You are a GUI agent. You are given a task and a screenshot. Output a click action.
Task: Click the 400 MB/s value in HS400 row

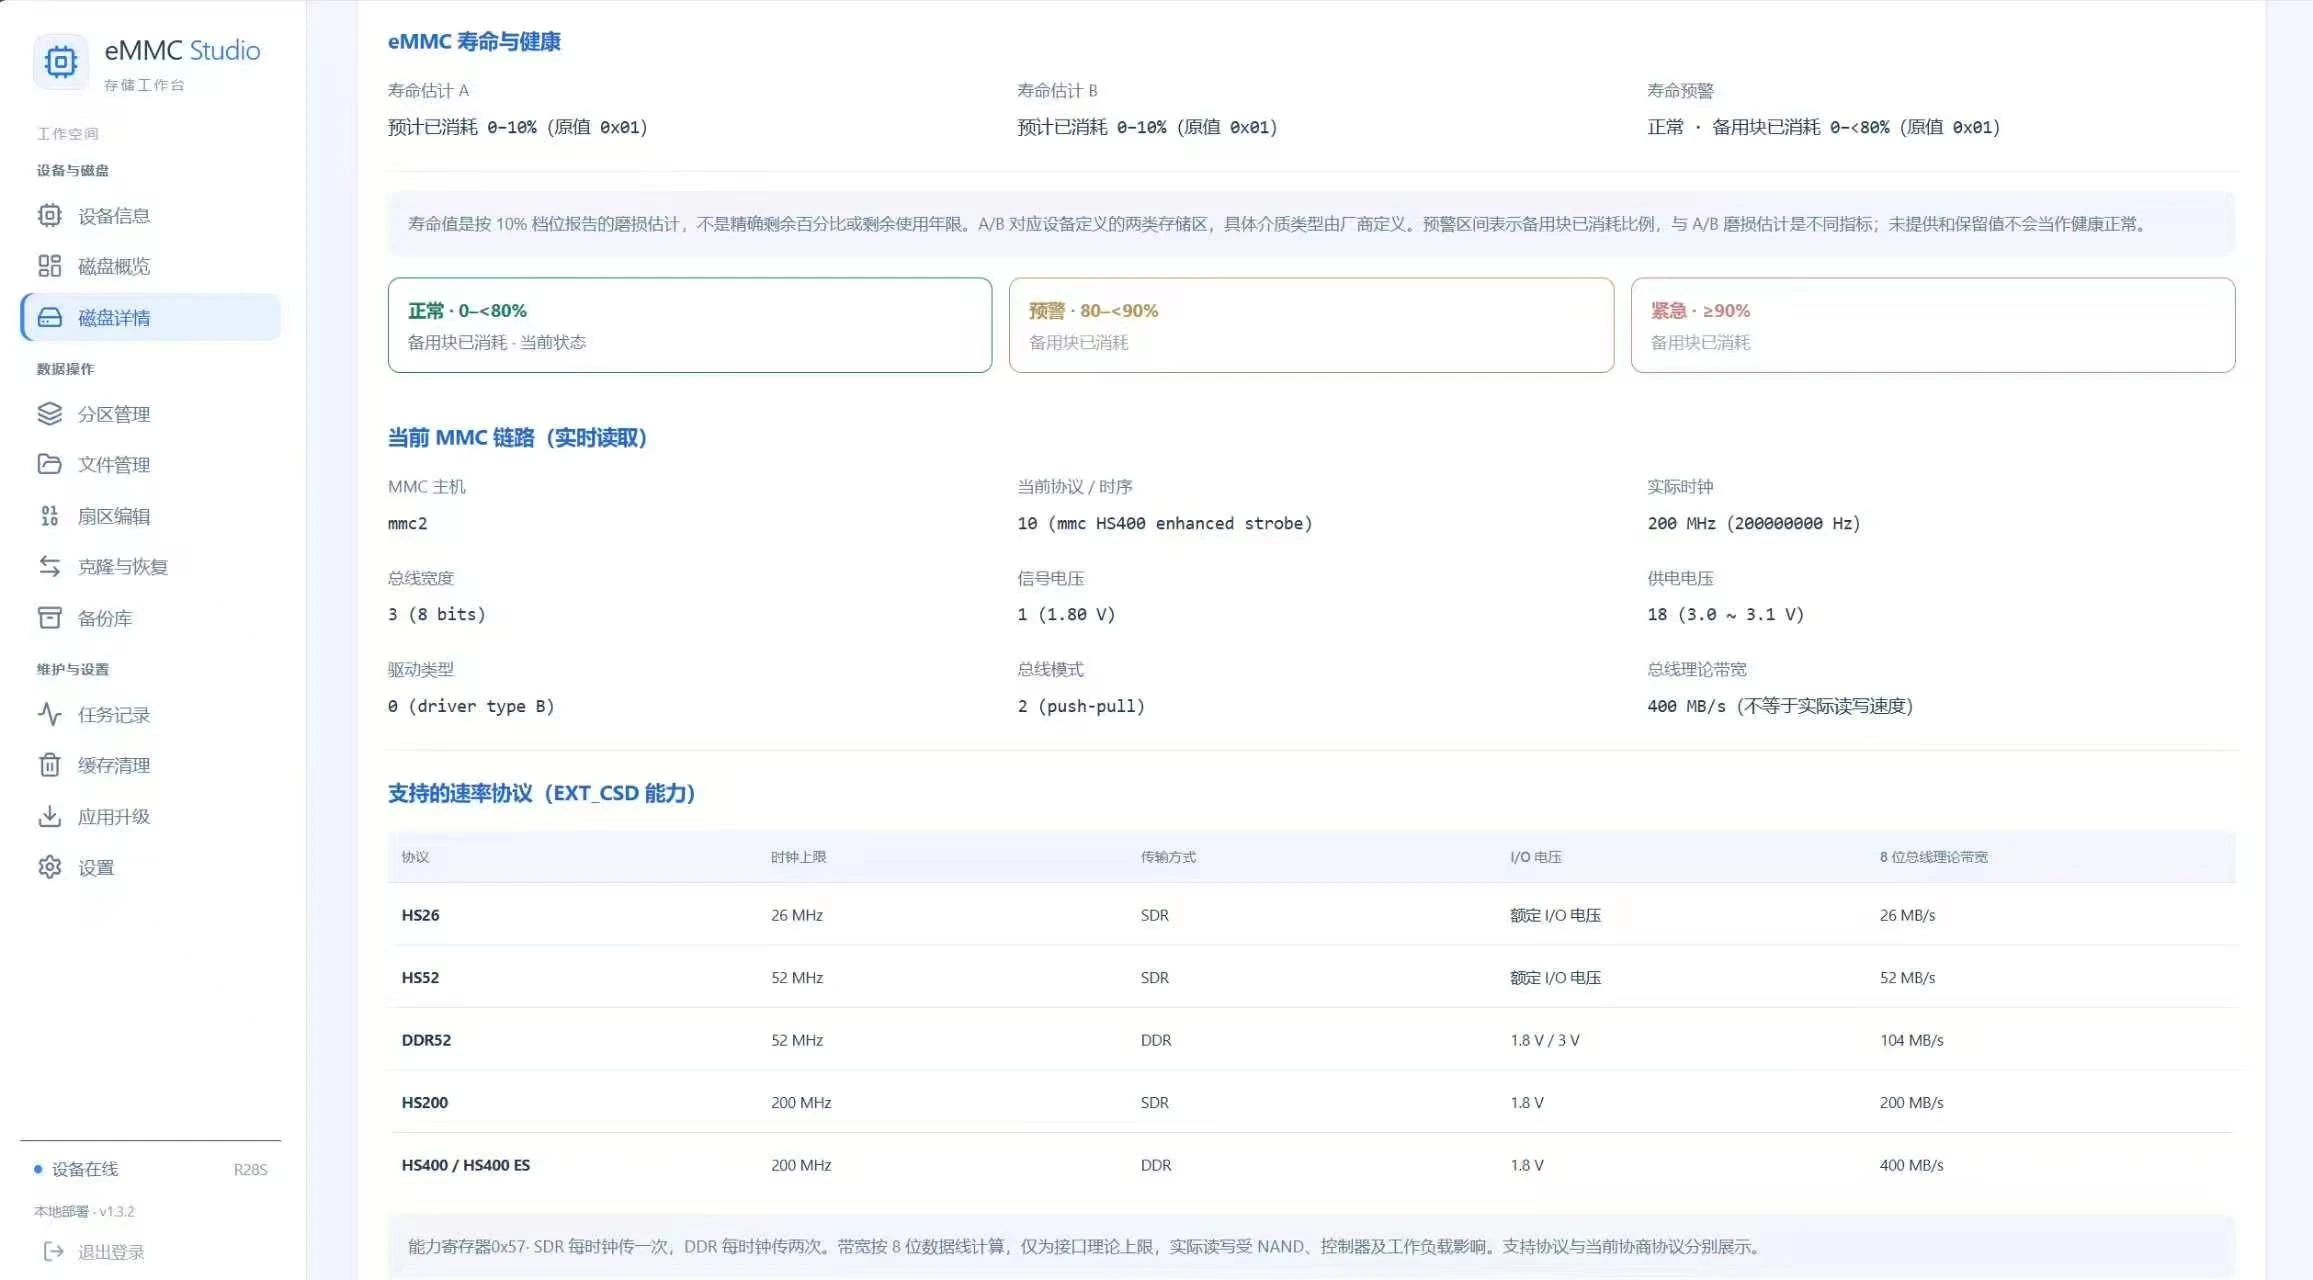coord(1911,1165)
